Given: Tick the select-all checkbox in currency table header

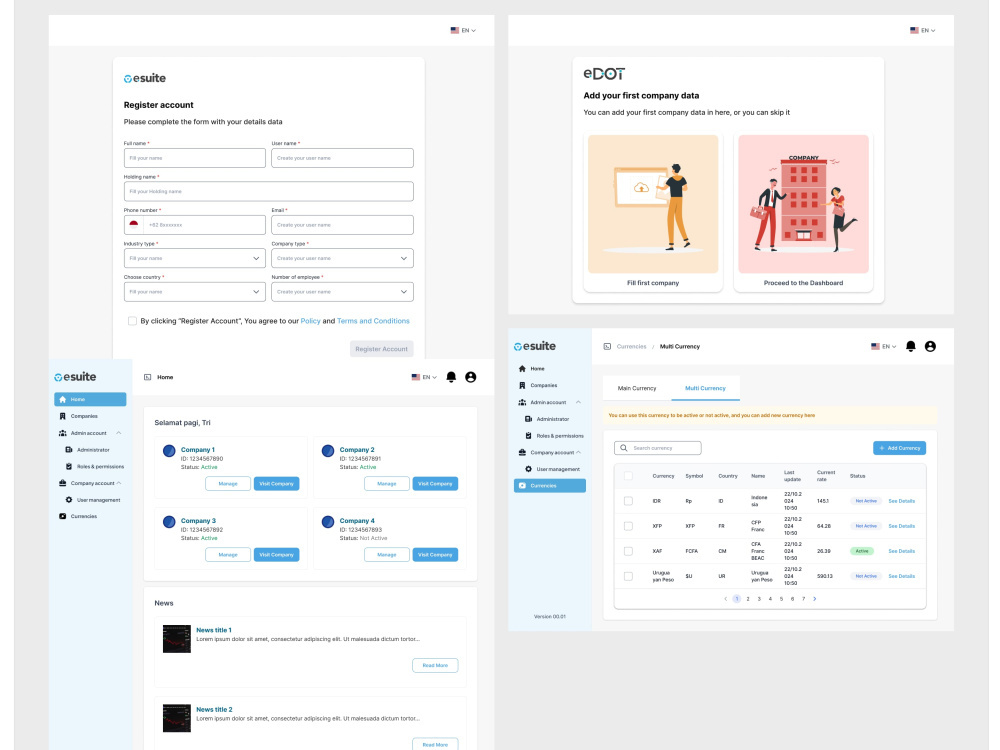Looking at the screenshot, I should [x=628, y=476].
